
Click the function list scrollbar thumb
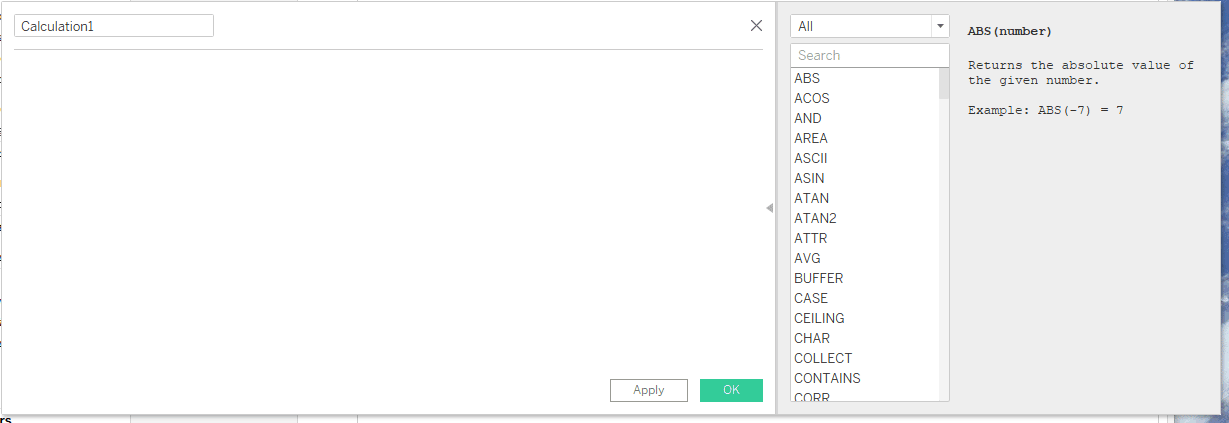tap(944, 84)
